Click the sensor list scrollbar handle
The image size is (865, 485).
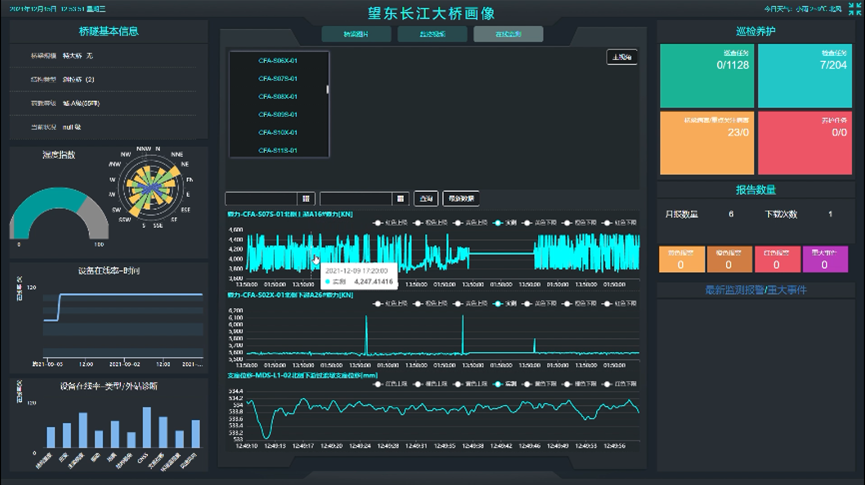point(328,90)
